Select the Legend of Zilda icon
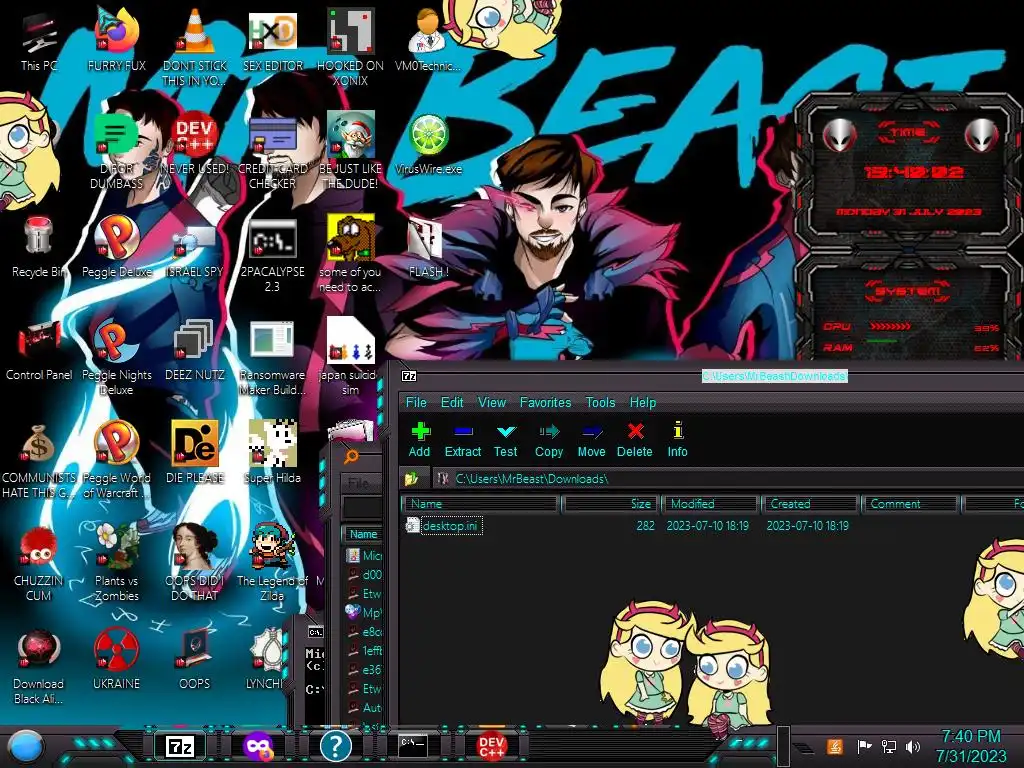The width and height of the screenshot is (1024, 768). pyautogui.click(x=273, y=562)
